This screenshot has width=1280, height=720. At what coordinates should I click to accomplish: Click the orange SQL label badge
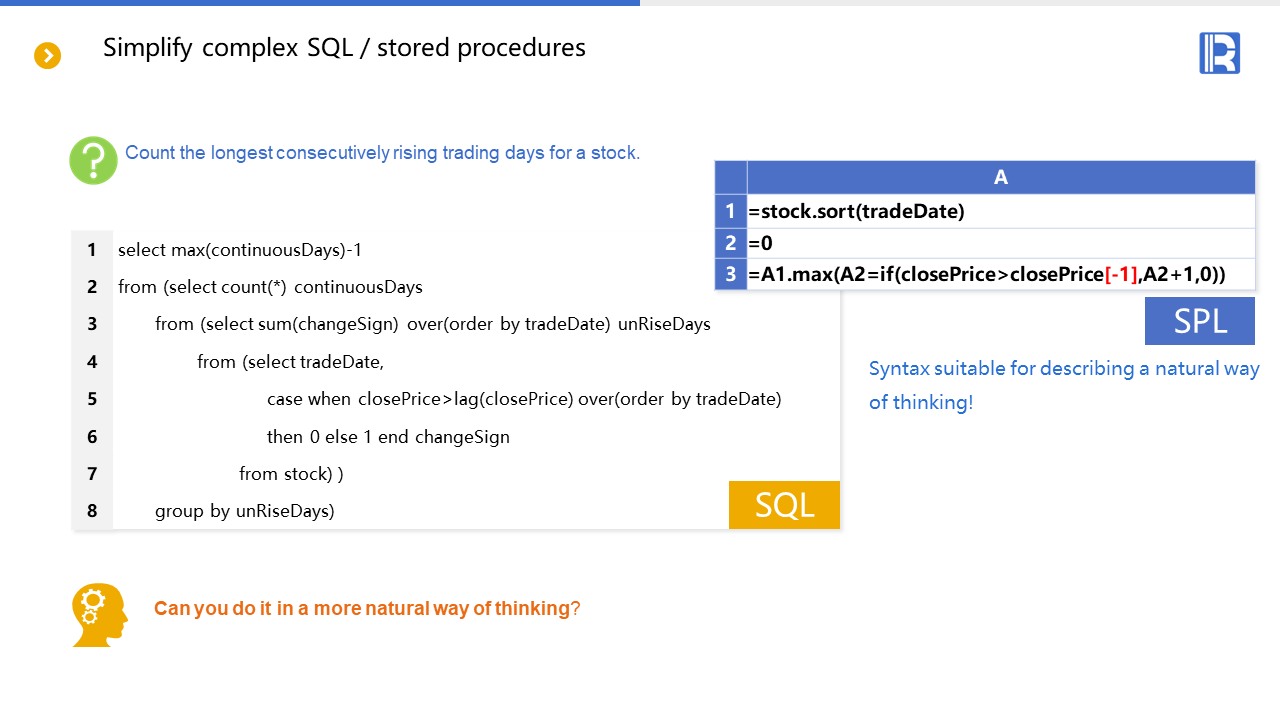(784, 505)
